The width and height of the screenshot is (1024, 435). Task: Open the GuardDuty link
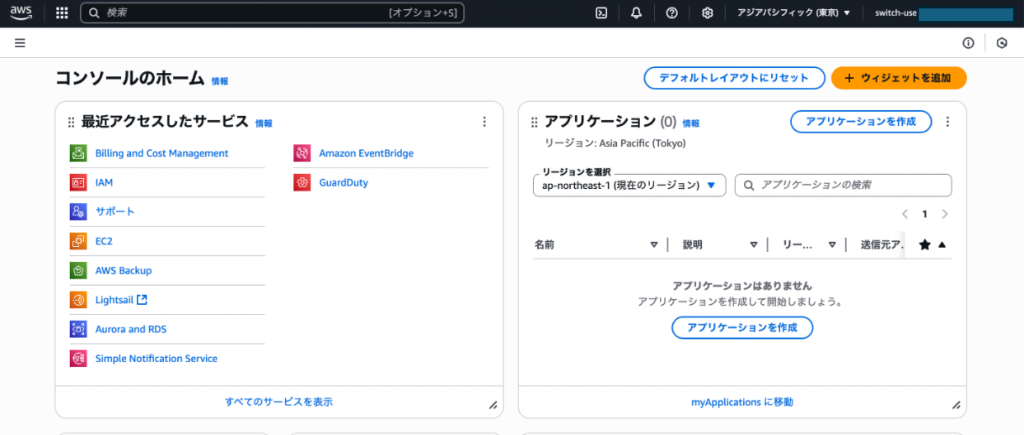pos(344,183)
